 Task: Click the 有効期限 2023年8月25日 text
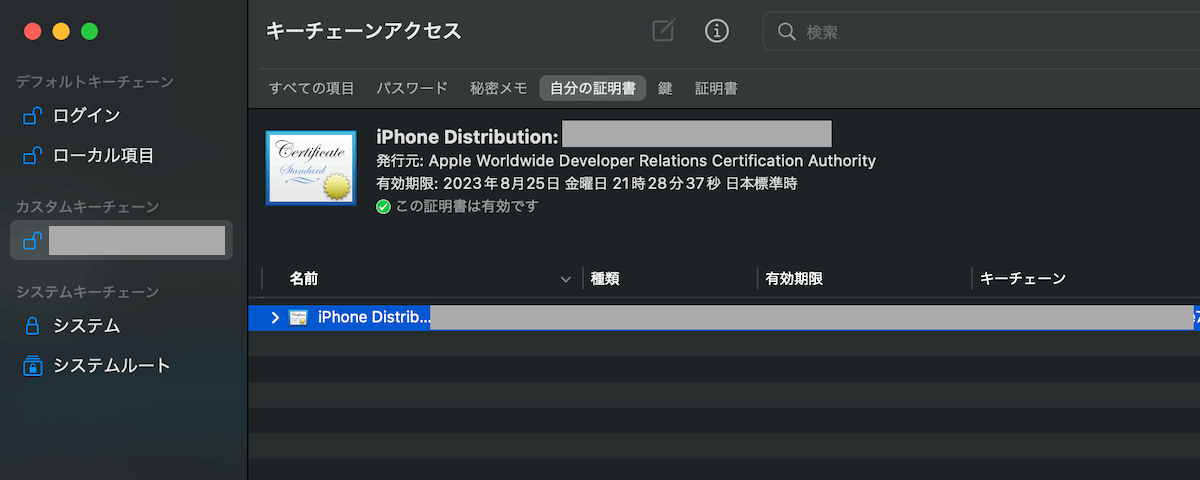click(x=586, y=184)
